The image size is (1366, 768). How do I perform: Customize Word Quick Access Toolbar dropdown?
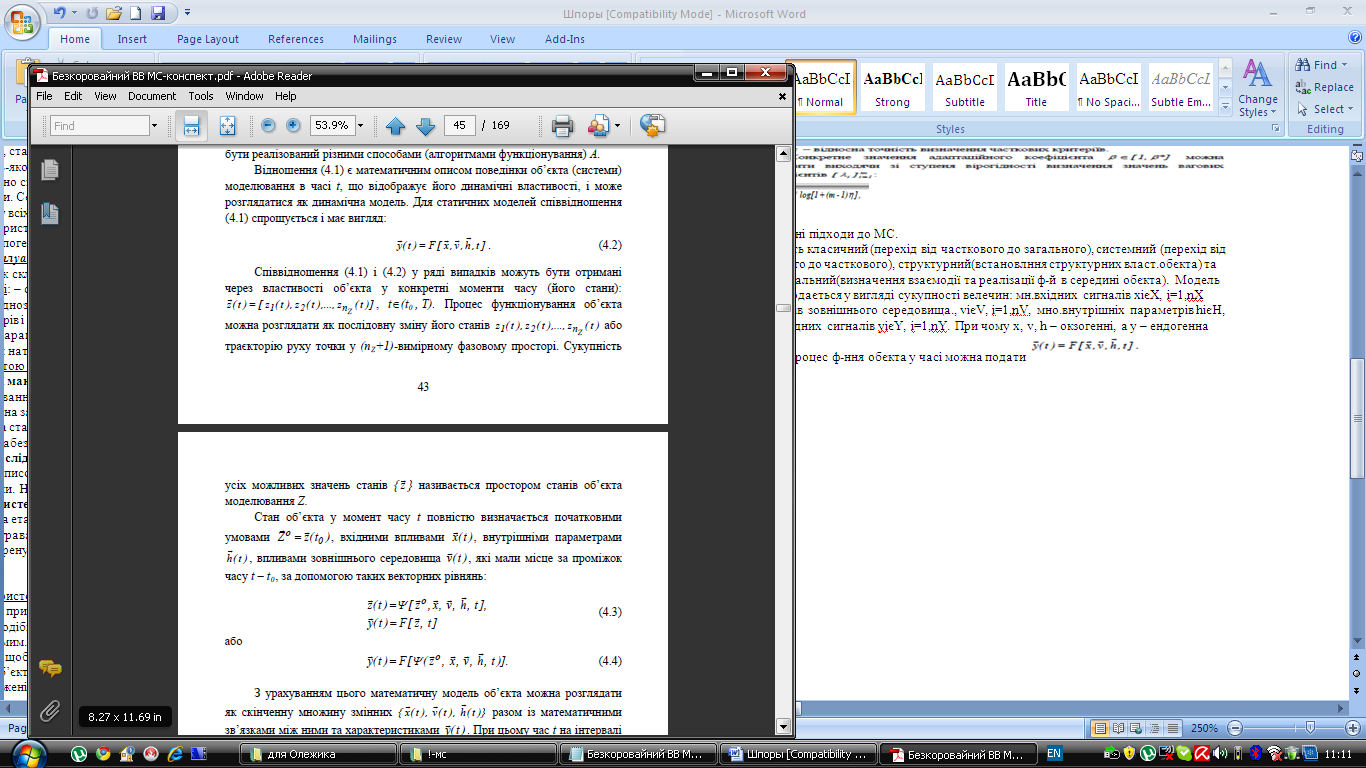point(187,14)
